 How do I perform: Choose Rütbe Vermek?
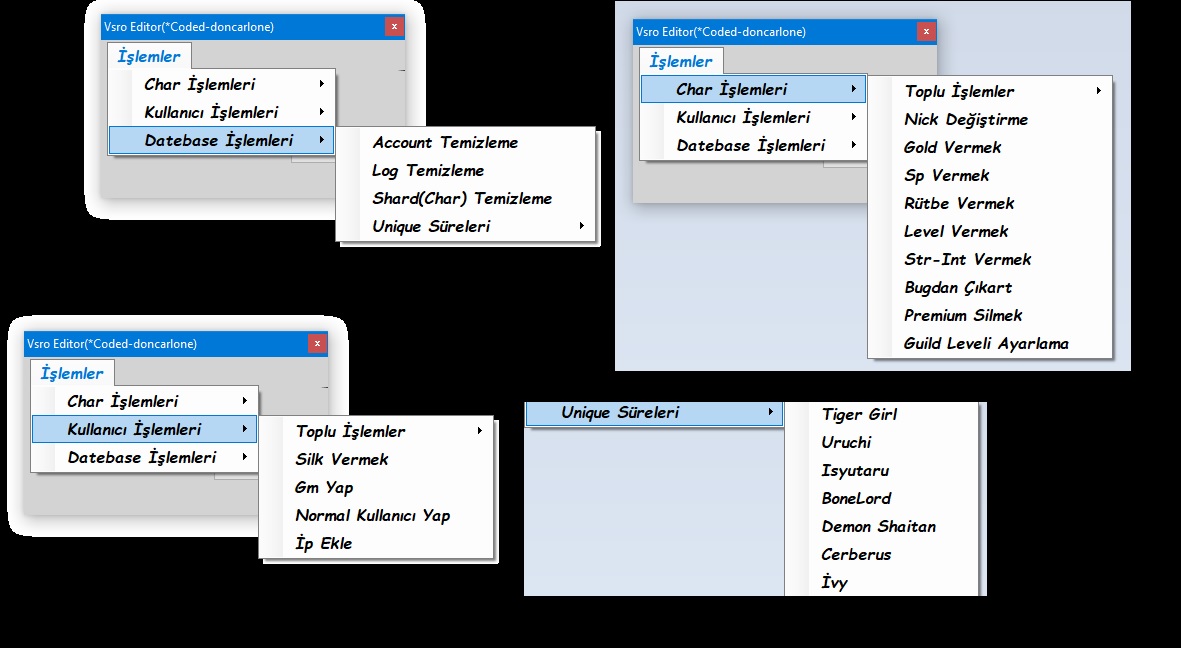(x=990, y=203)
